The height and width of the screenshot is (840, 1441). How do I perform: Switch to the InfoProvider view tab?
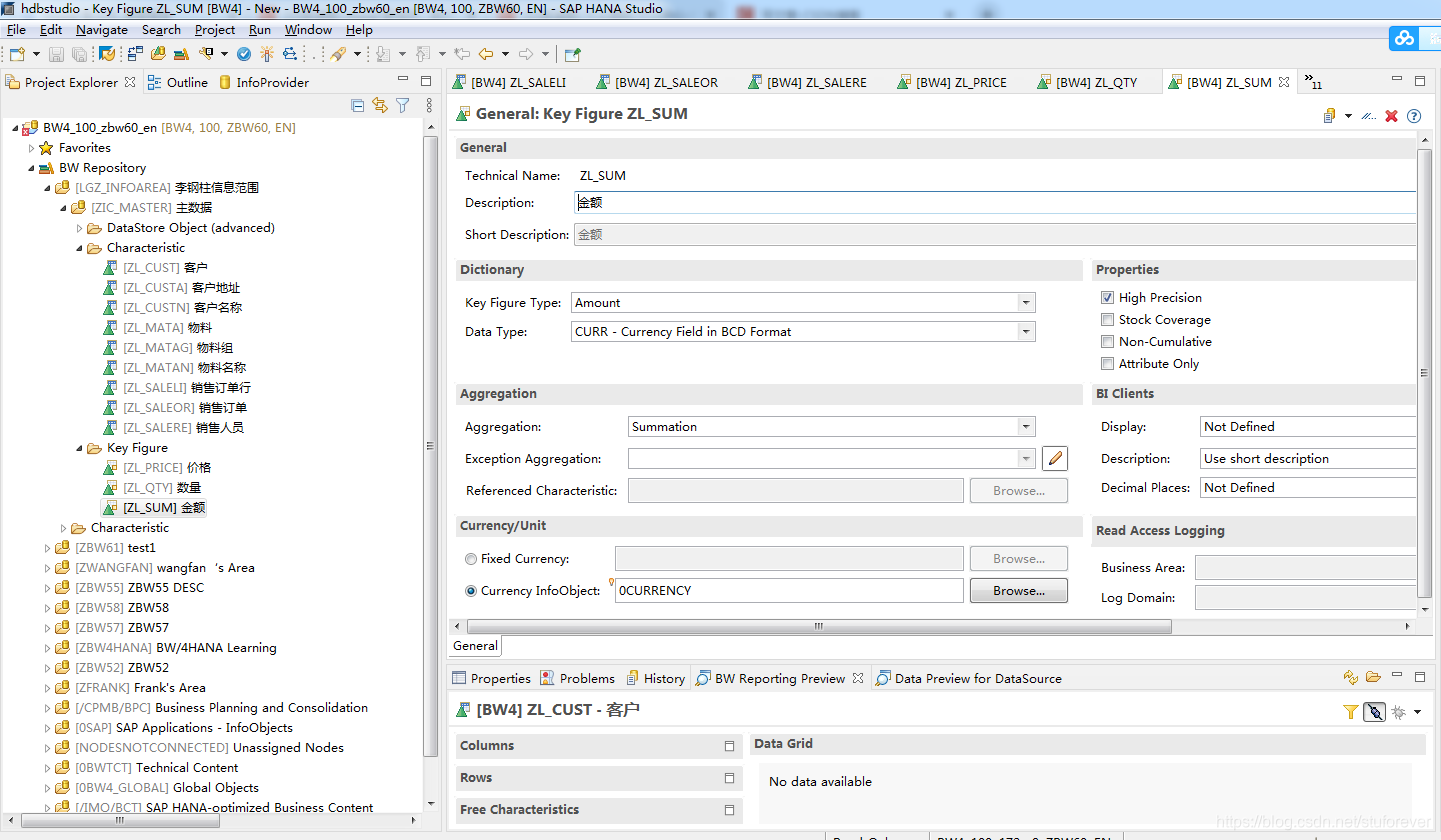click(x=263, y=82)
